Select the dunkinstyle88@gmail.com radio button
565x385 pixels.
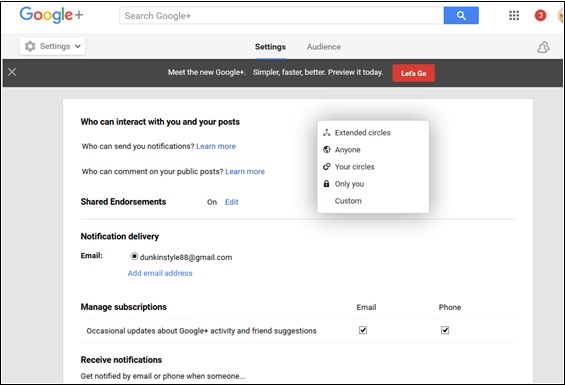coord(134,256)
